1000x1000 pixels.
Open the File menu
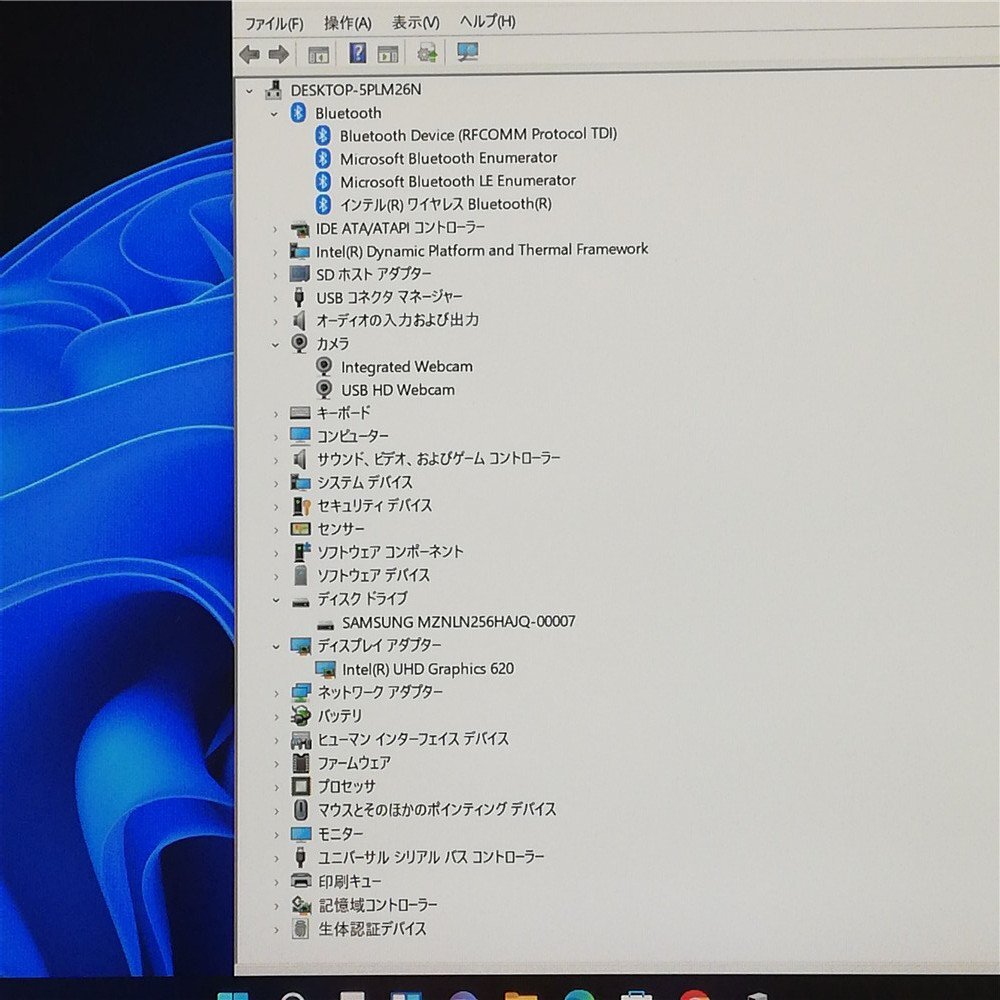click(272, 22)
